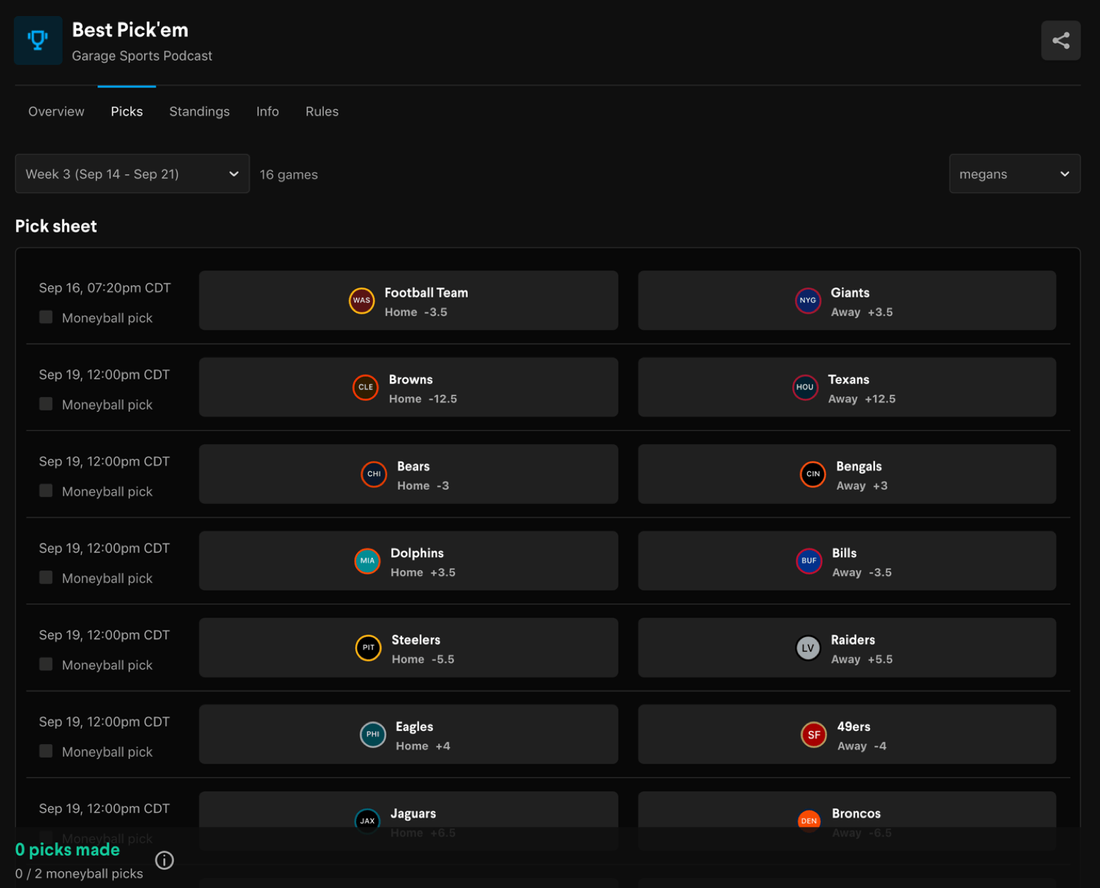Select Steelers Home -5.5 pick
Viewport: 1100px width, 888px height.
408,648
